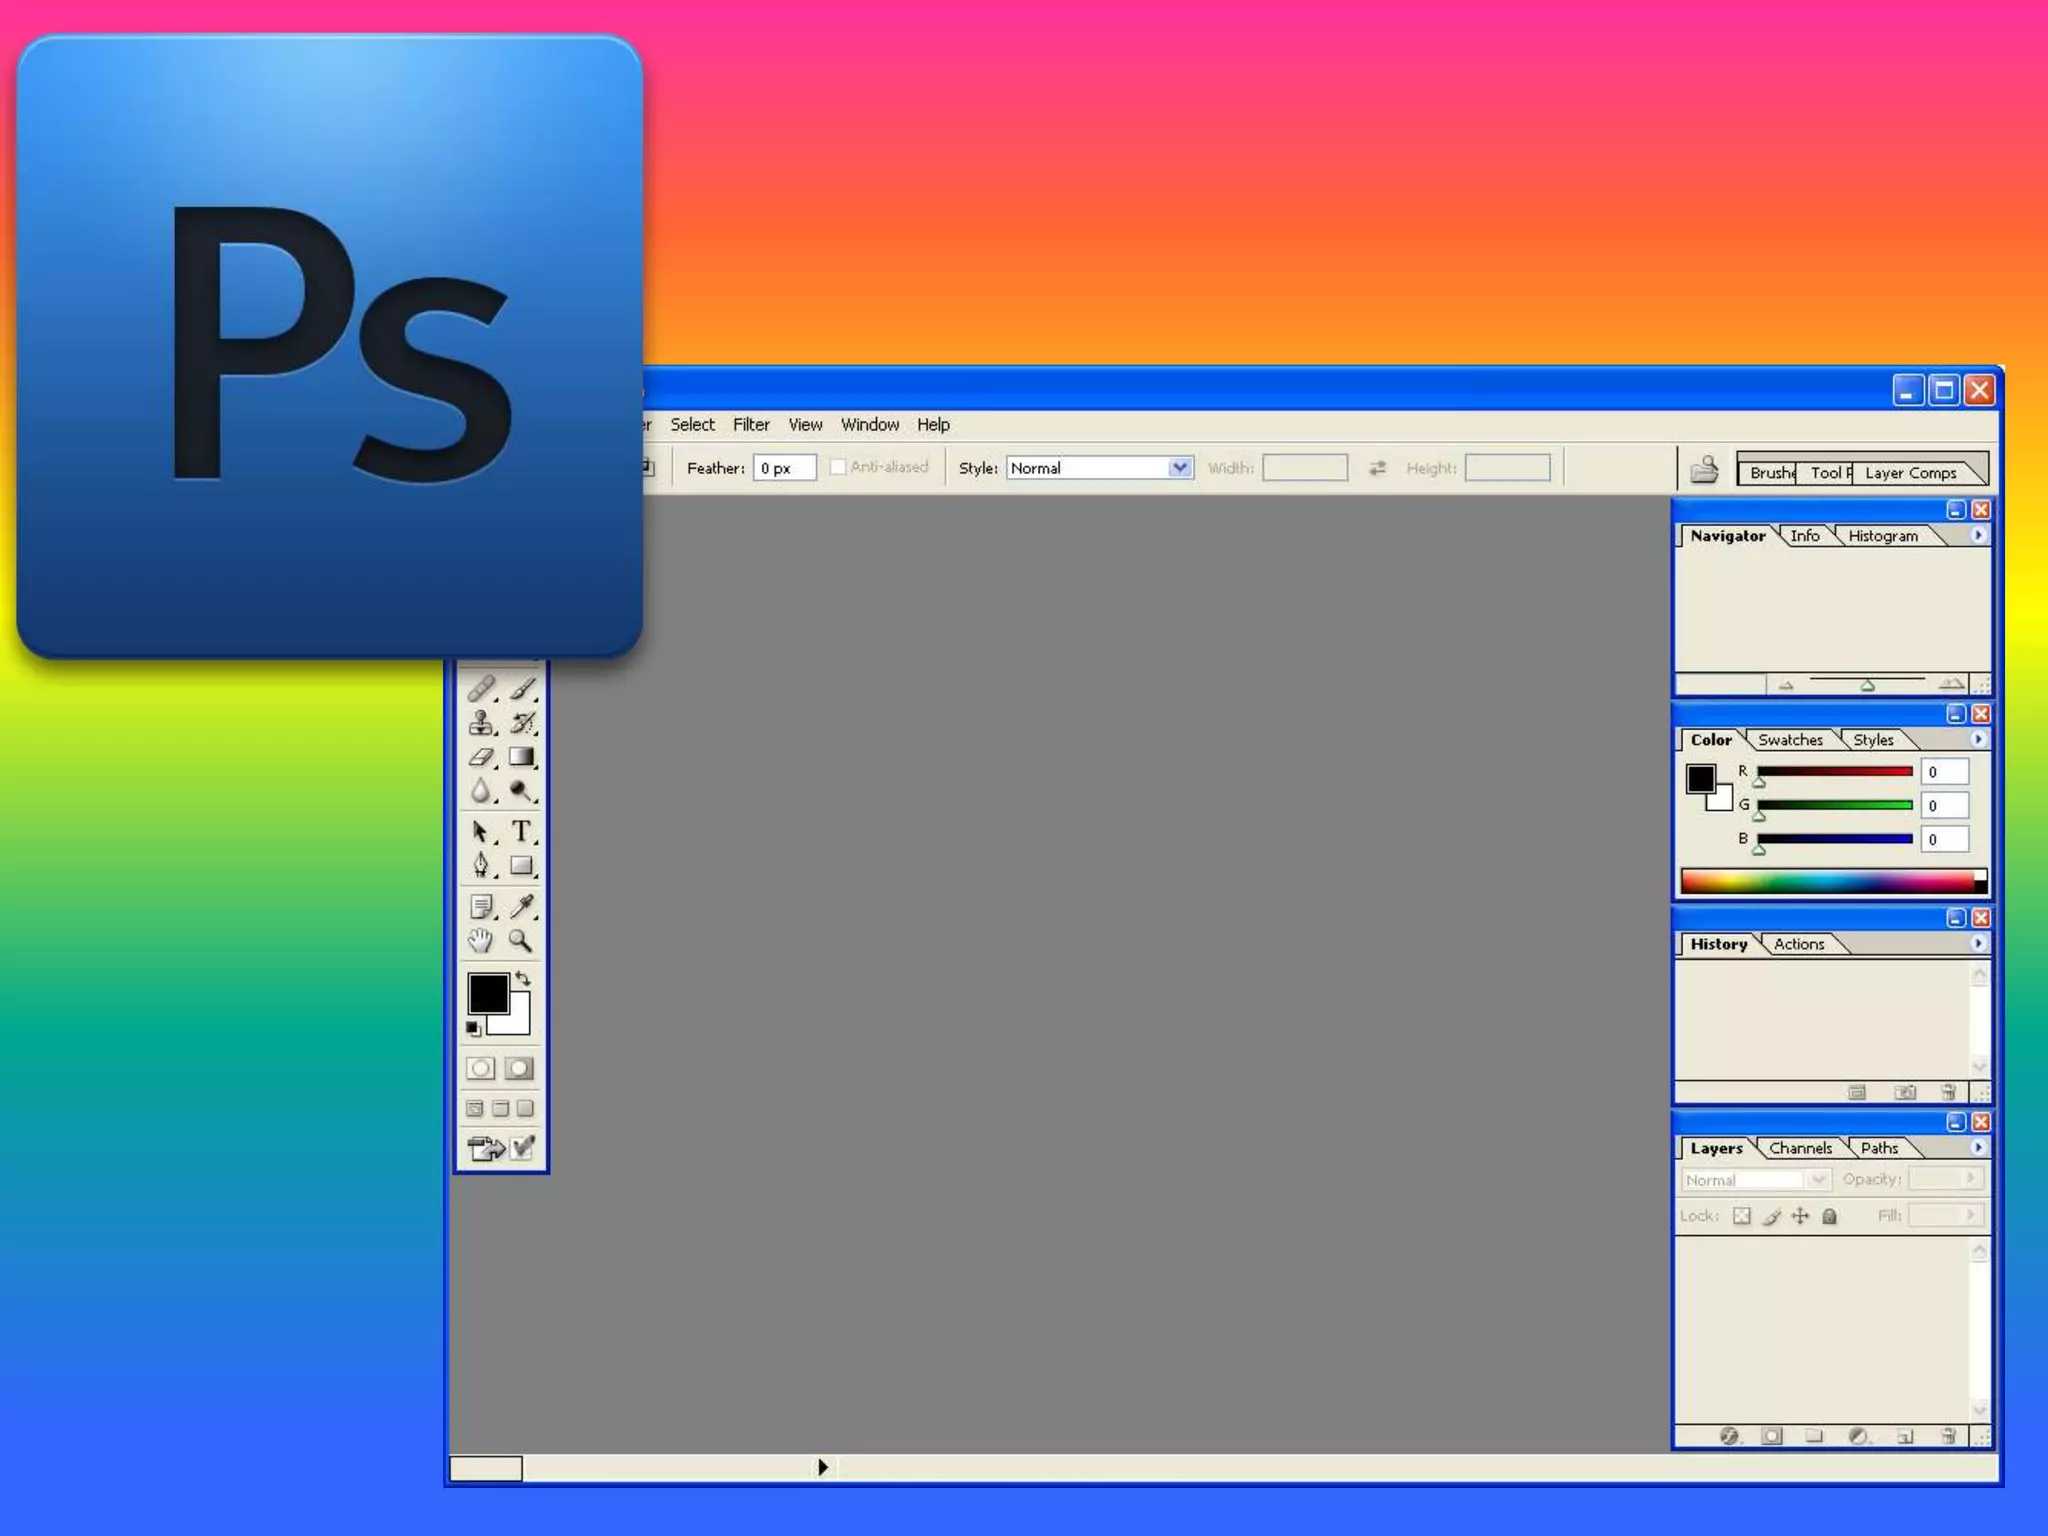Open the Color panel flyout menu arrow
Viewport: 2048px width, 1536px height.
[x=1977, y=739]
